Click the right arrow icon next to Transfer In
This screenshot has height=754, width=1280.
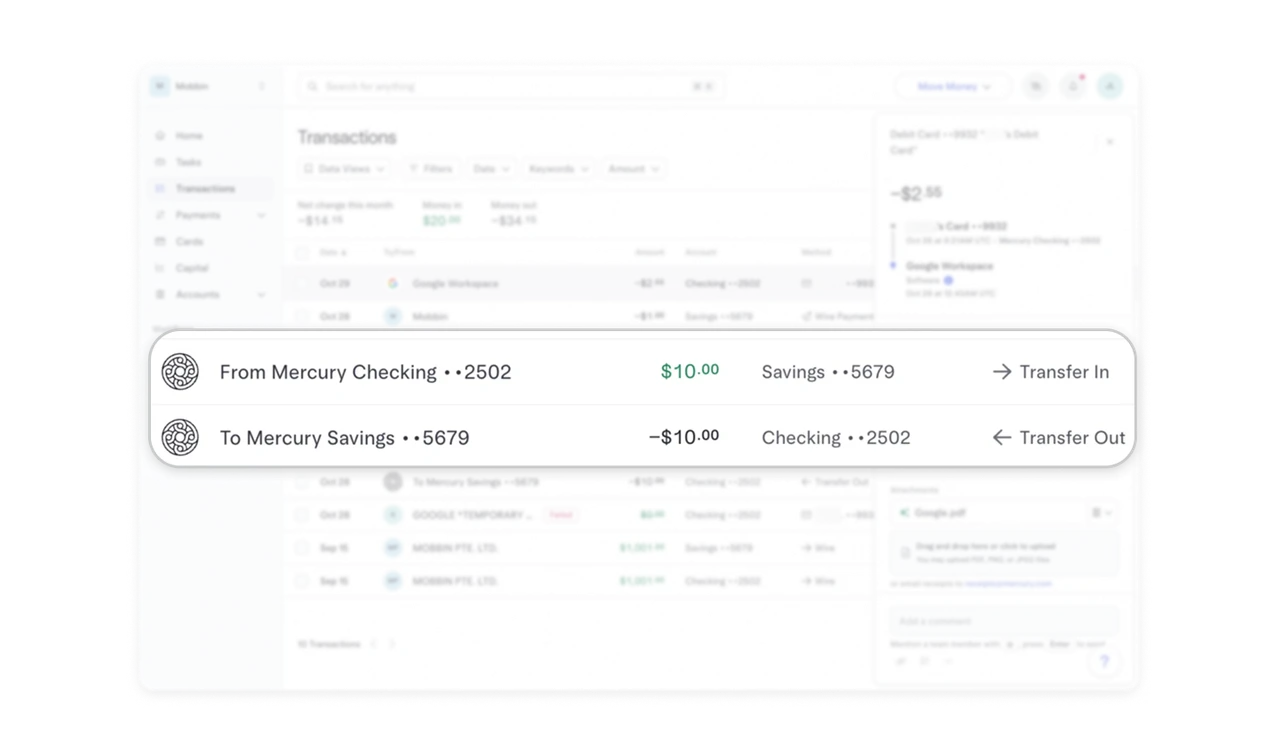[x=1002, y=372]
